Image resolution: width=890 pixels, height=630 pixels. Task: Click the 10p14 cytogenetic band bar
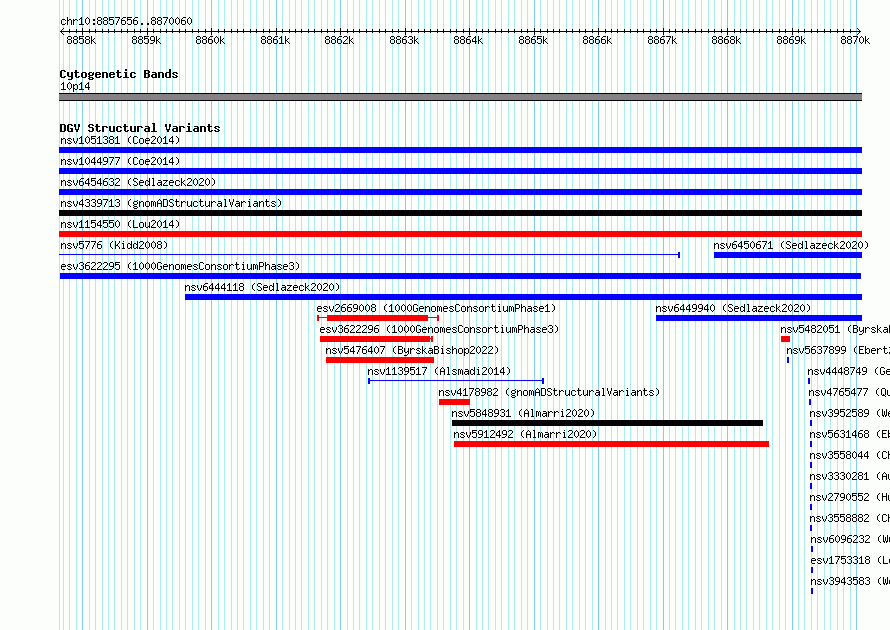[460, 97]
